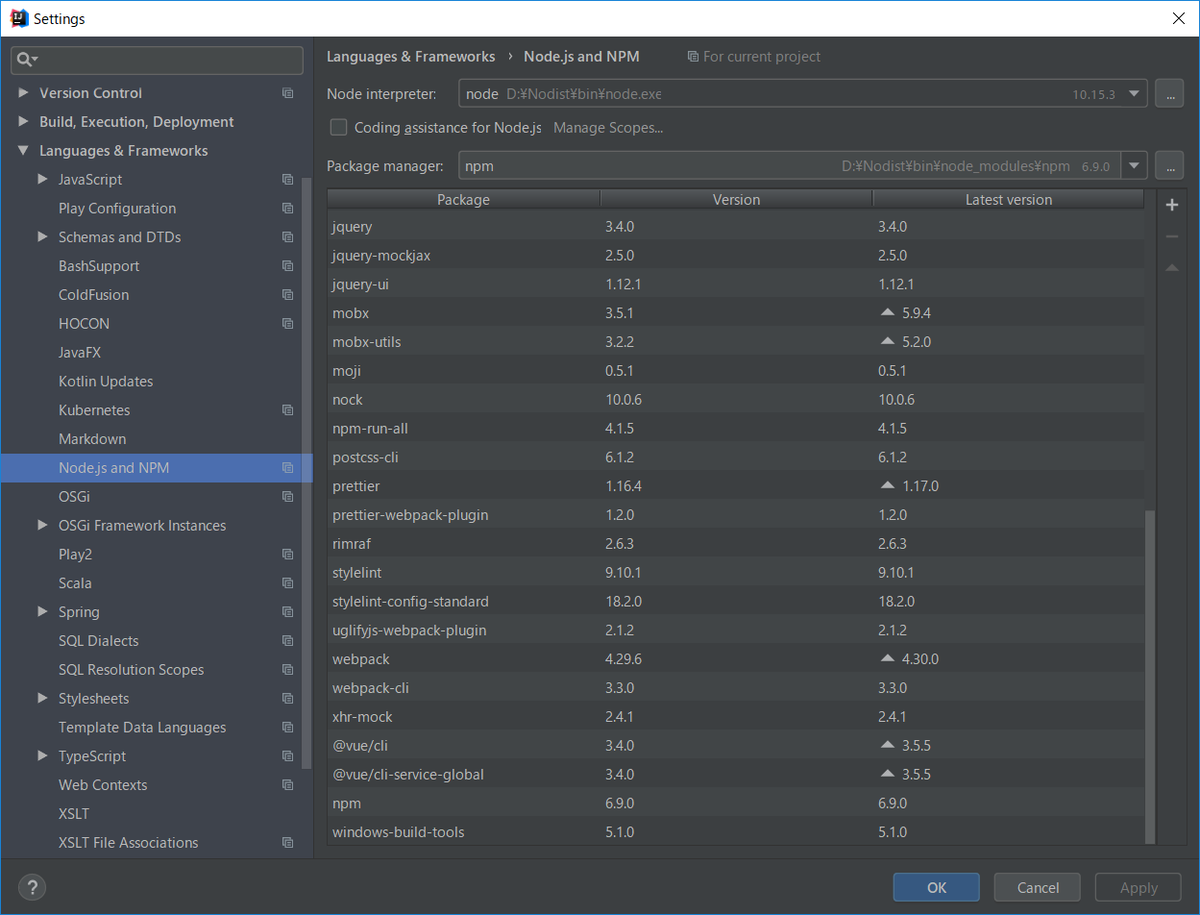Click the upgrade package arrow icon
This screenshot has width=1200, height=915.
click(1172, 267)
